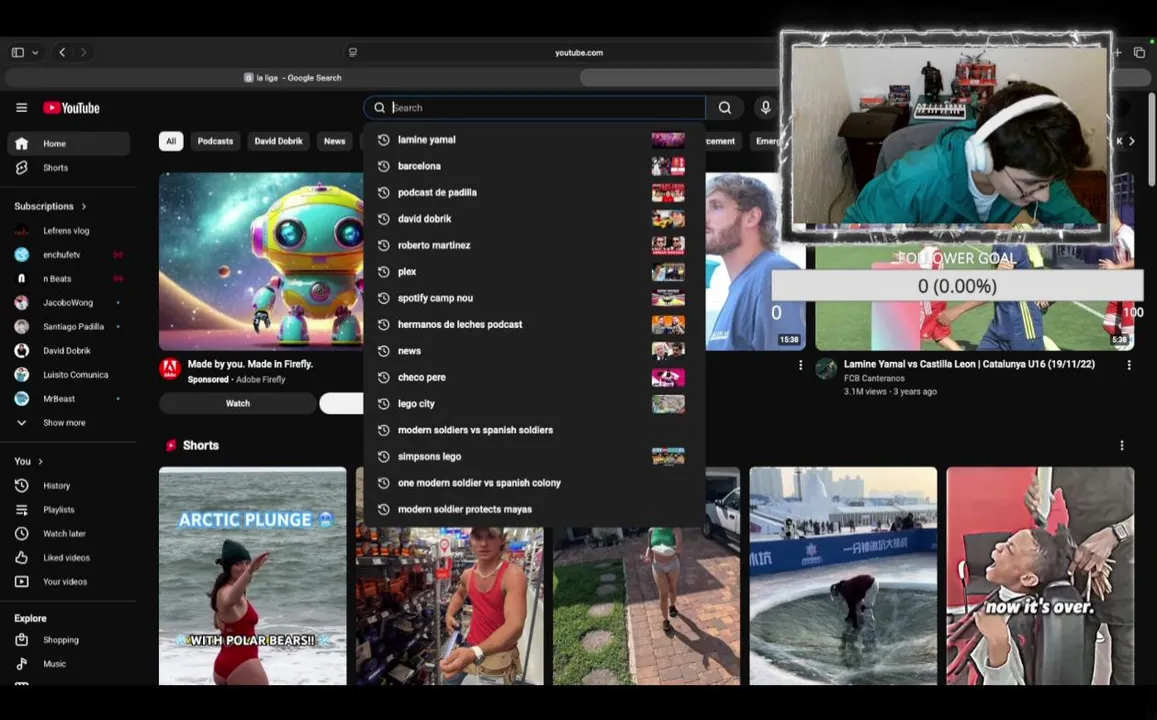Select the Podcasts filter chip
Screen dimensions: 1157x720
[x=215, y=141]
